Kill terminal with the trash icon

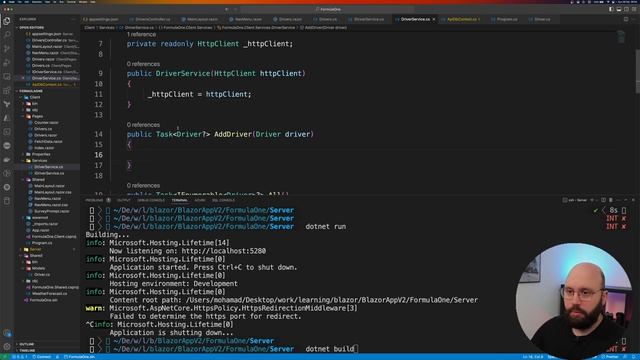611,200
